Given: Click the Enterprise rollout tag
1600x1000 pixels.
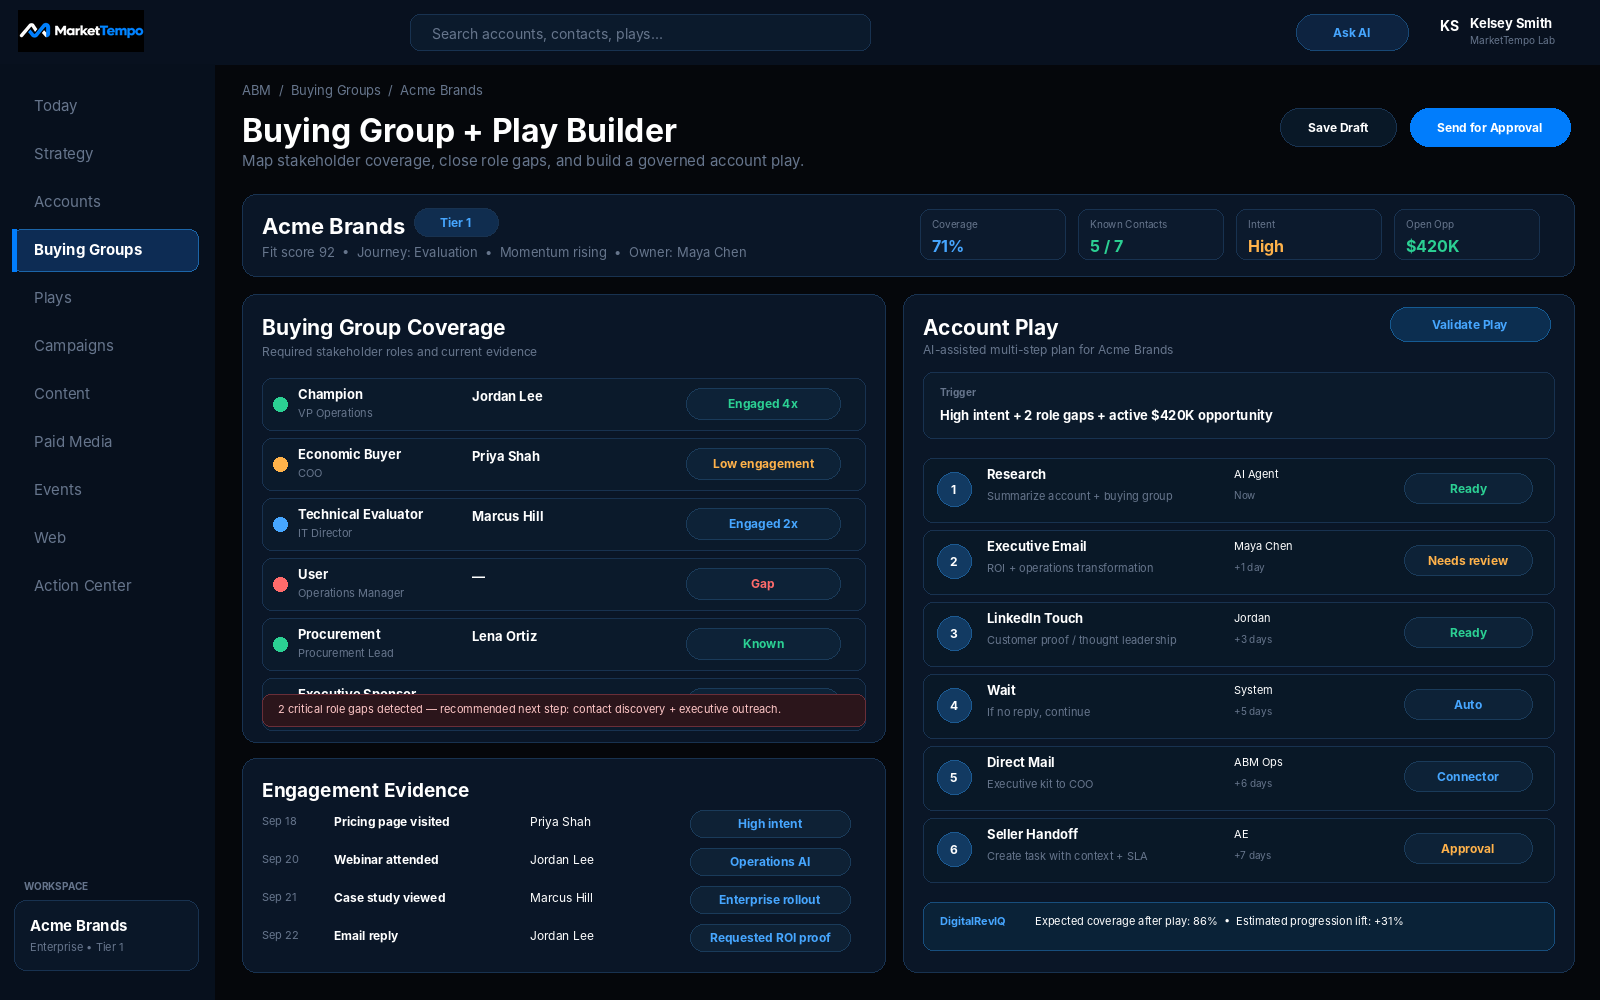Looking at the screenshot, I should [x=770, y=900].
